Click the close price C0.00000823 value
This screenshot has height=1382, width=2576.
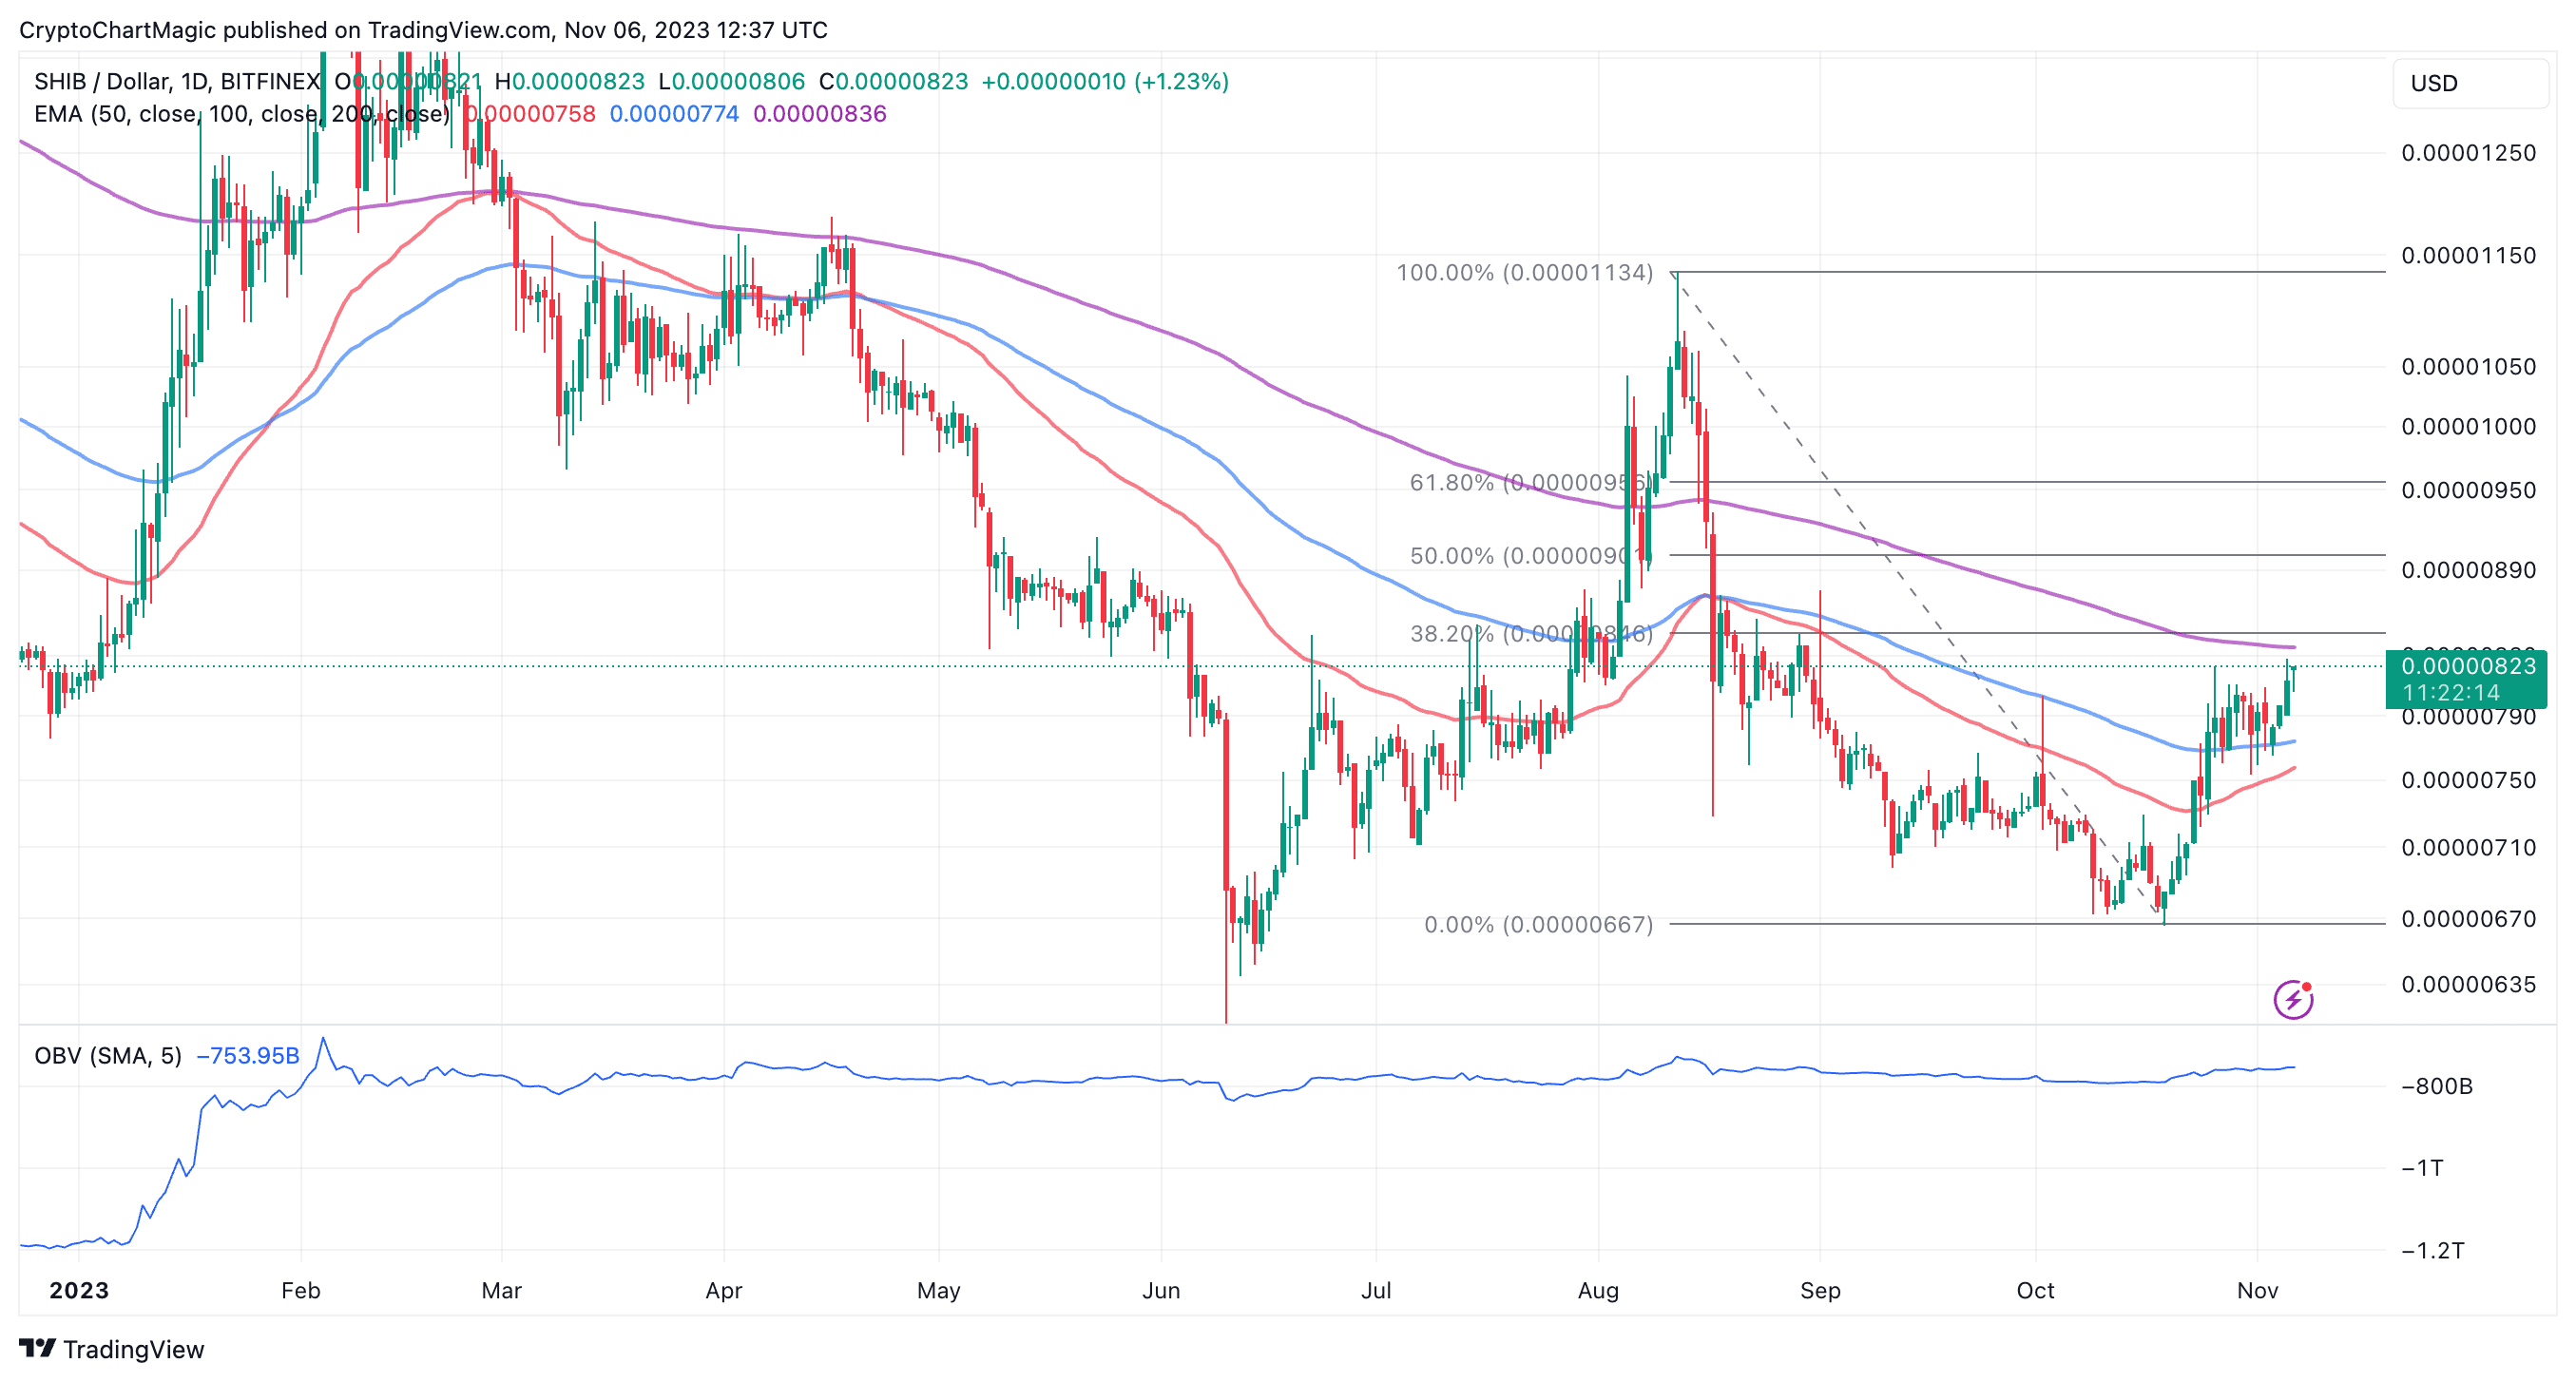coord(893,81)
